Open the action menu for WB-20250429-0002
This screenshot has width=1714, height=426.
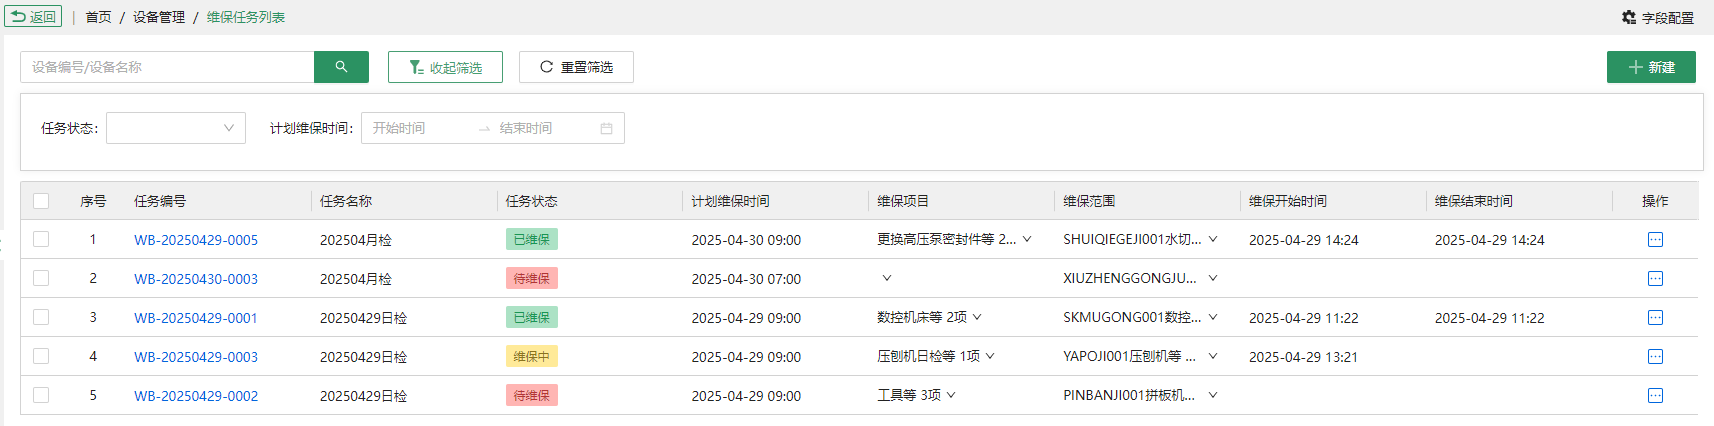[1655, 396]
